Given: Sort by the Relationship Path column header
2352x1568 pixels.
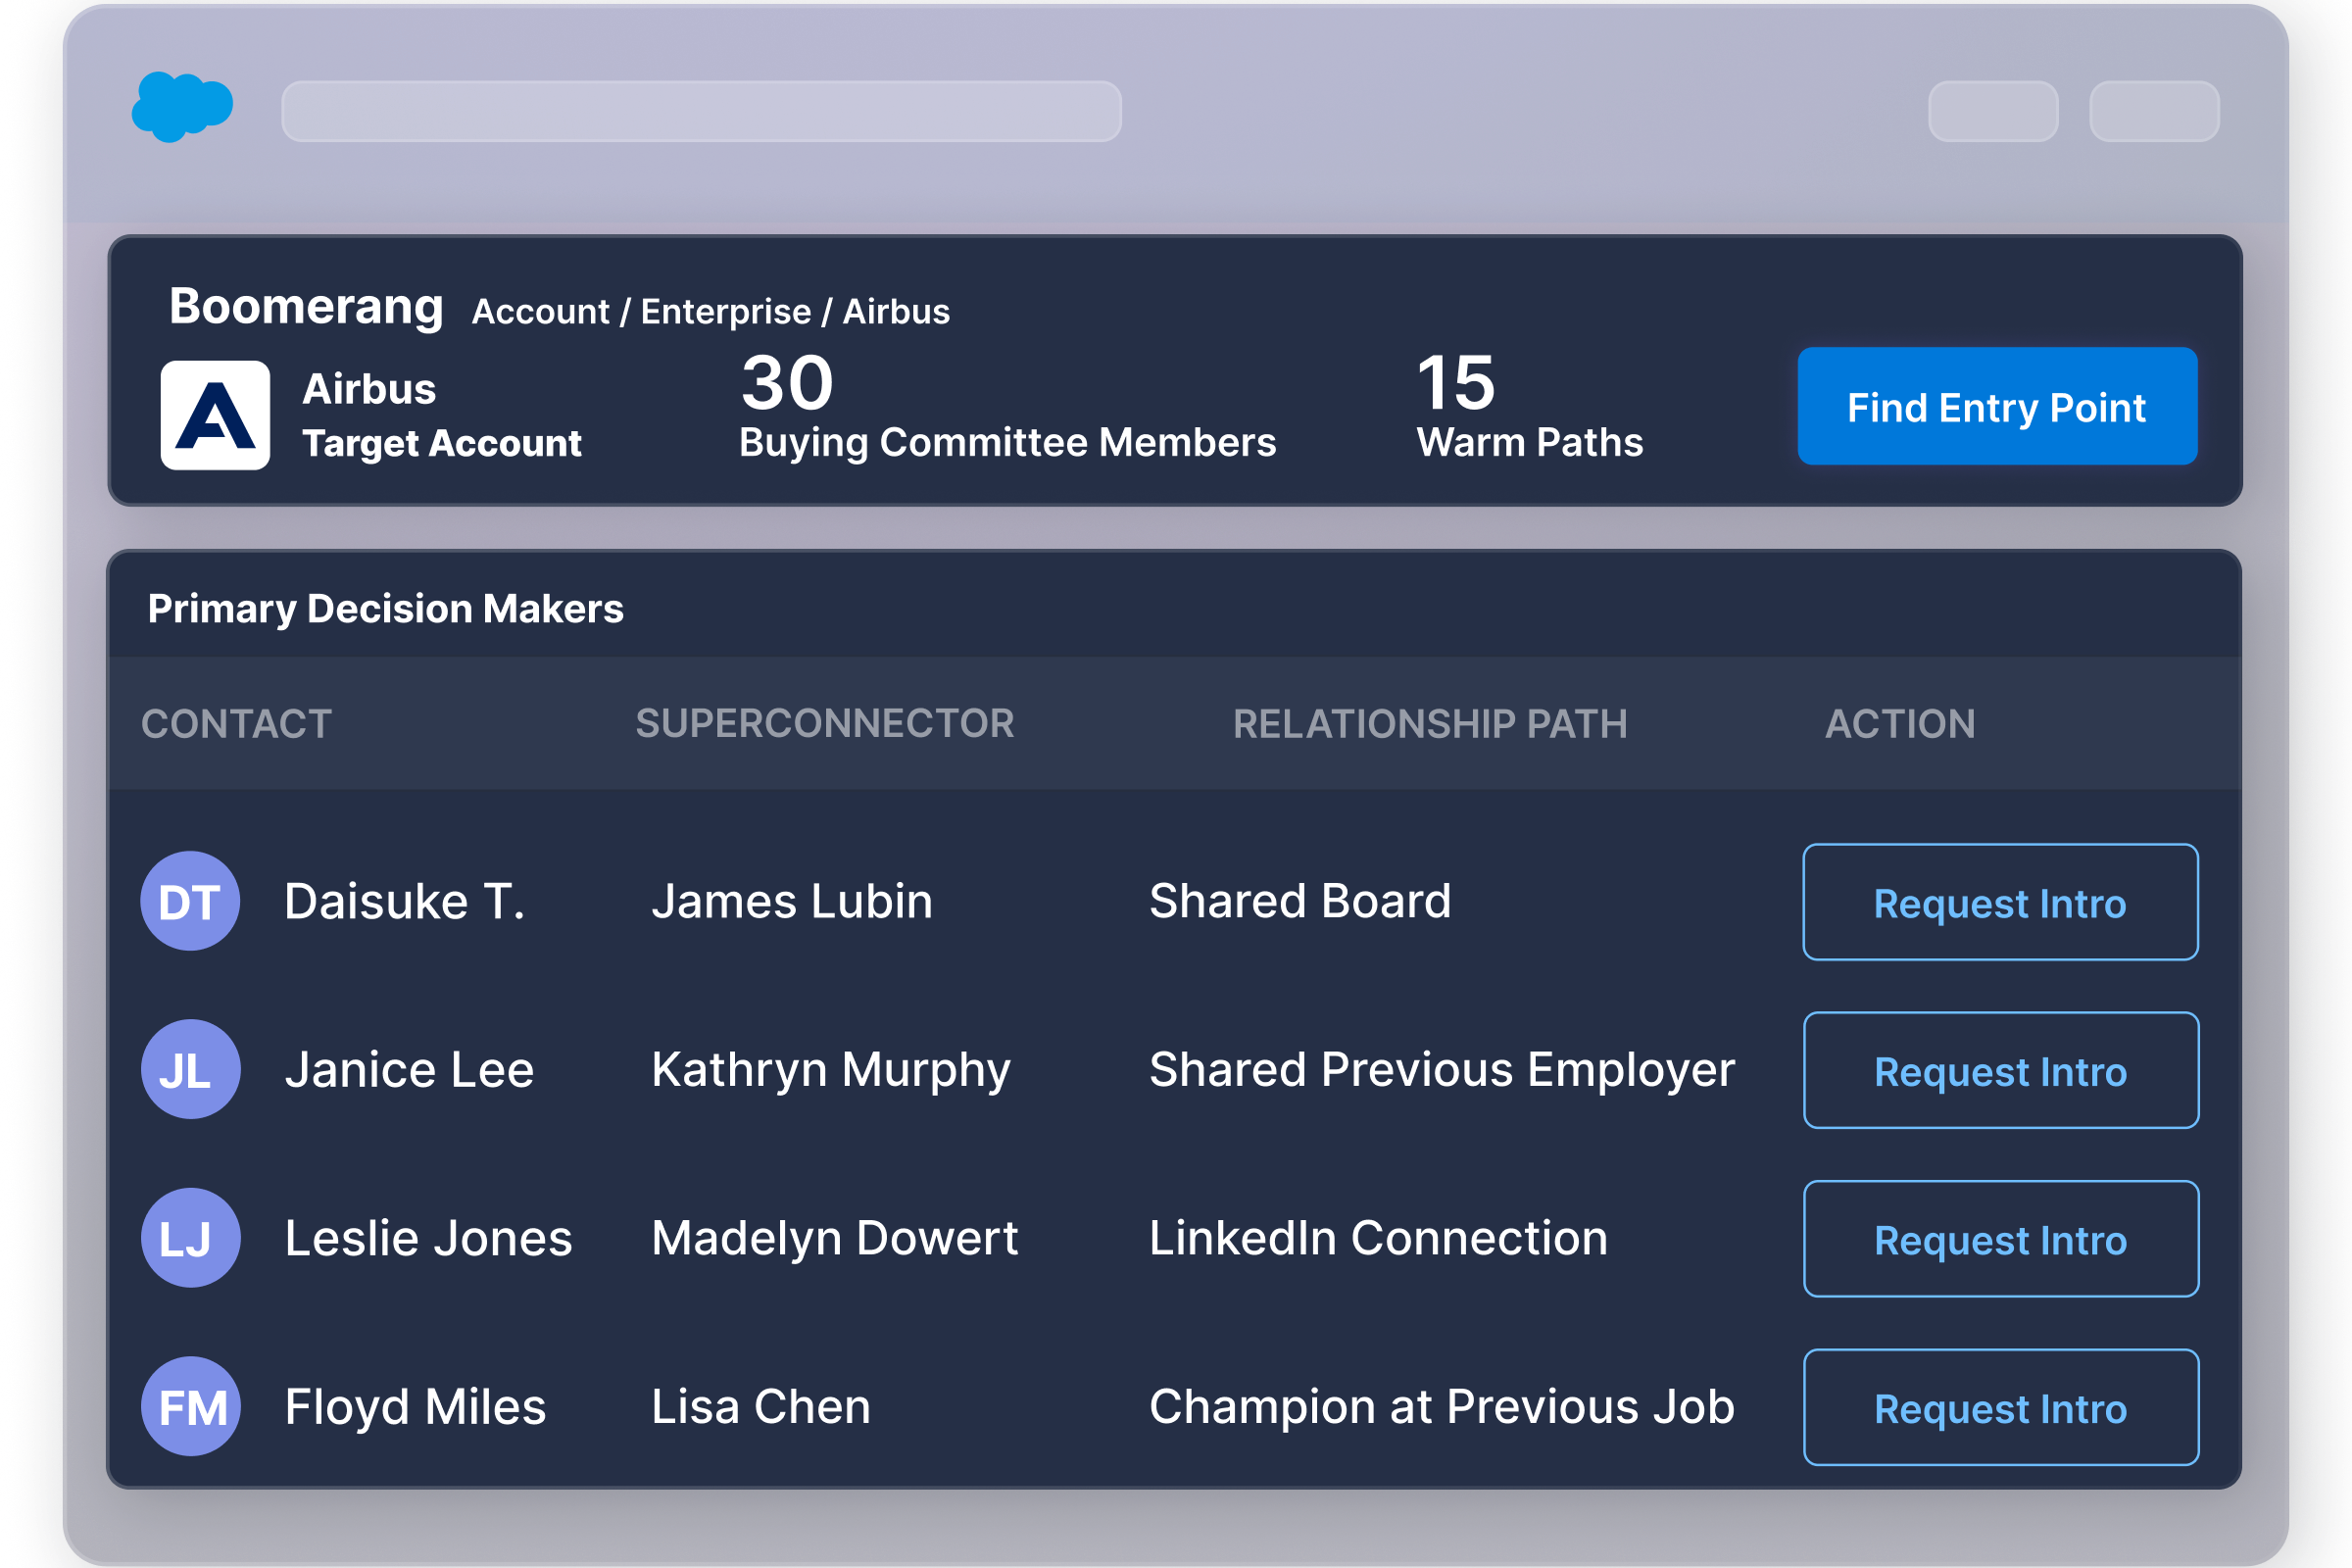Looking at the screenshot, I should pos(1429,723).
